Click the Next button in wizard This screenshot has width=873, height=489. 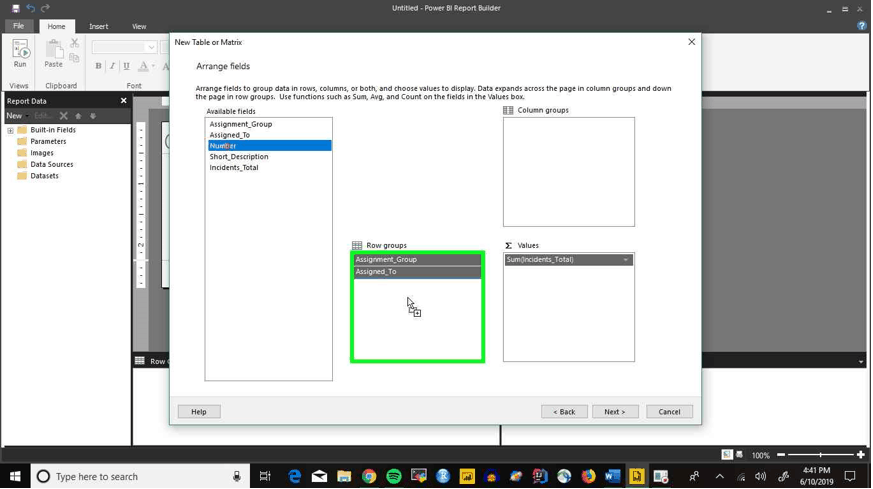pos(615,412)
